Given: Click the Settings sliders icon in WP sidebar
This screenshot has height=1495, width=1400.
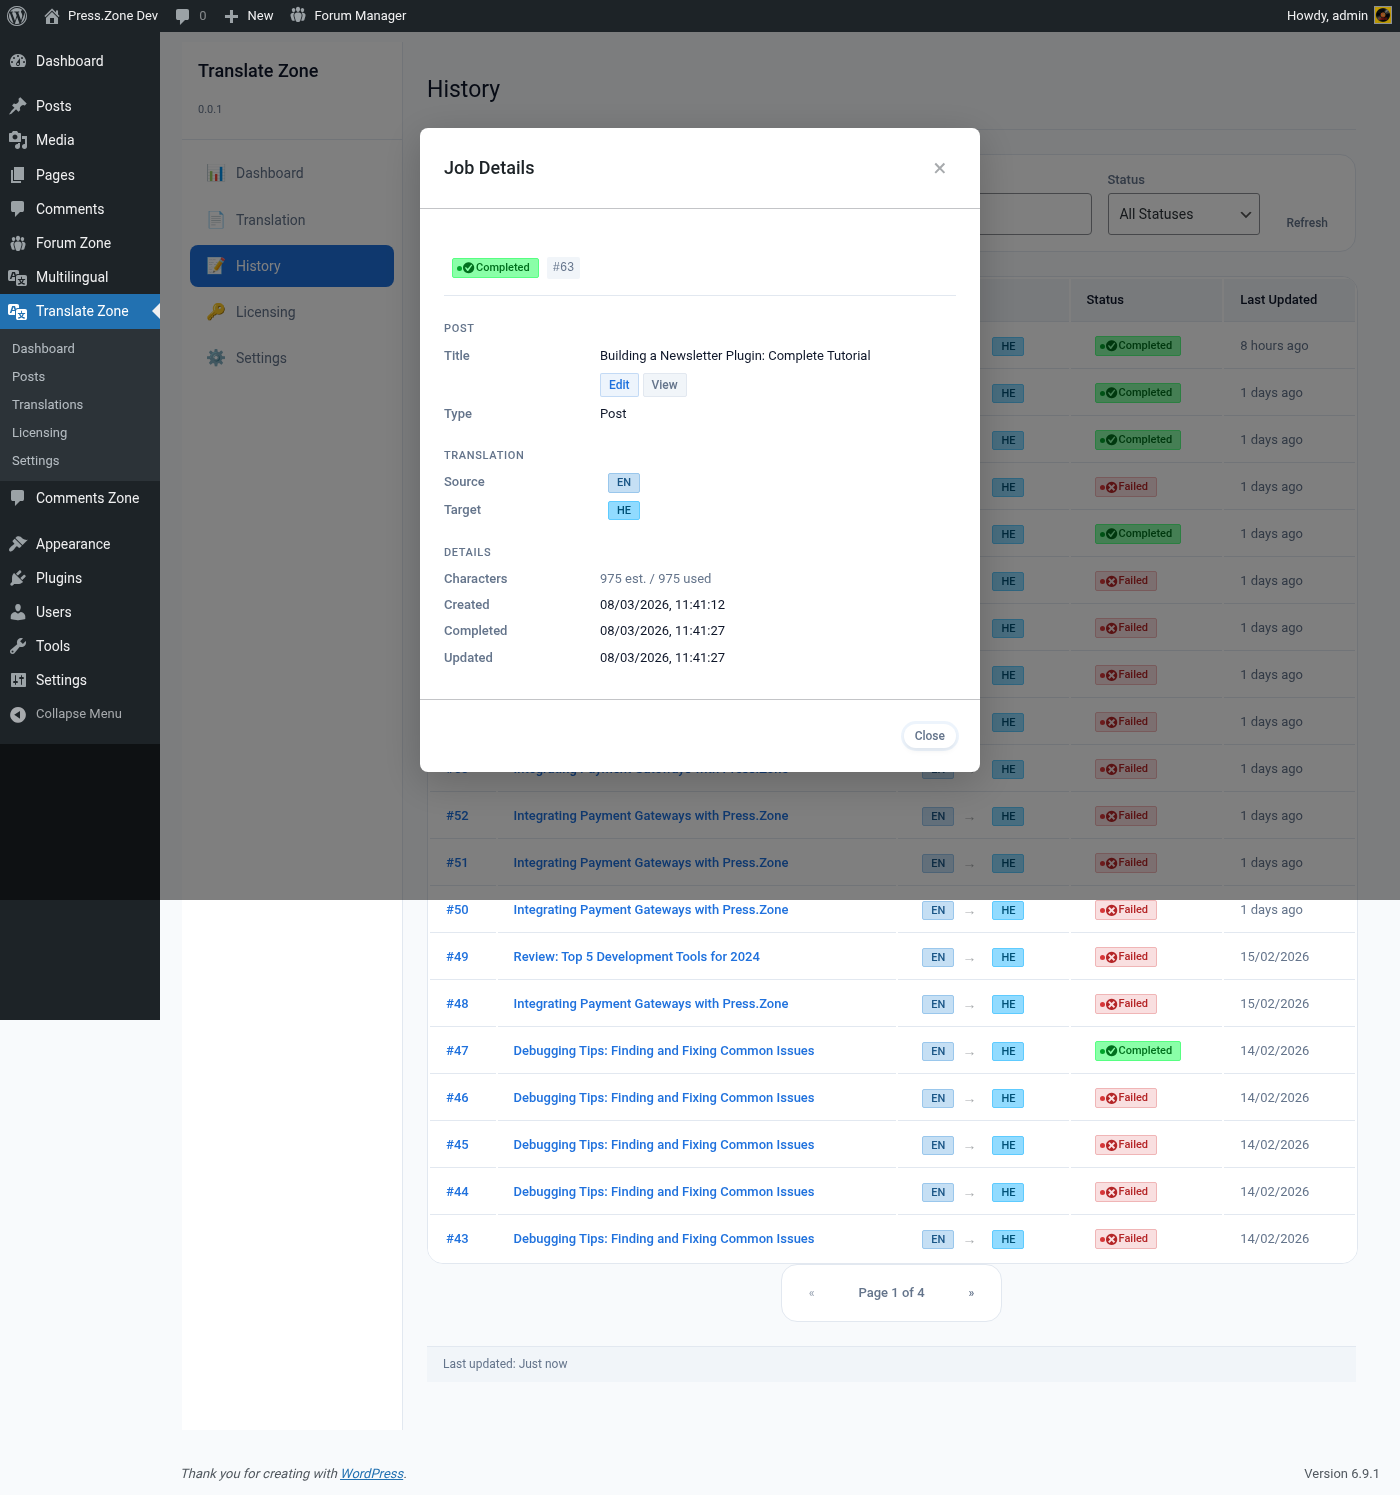Looking at the screenshot, I should 18,680.
